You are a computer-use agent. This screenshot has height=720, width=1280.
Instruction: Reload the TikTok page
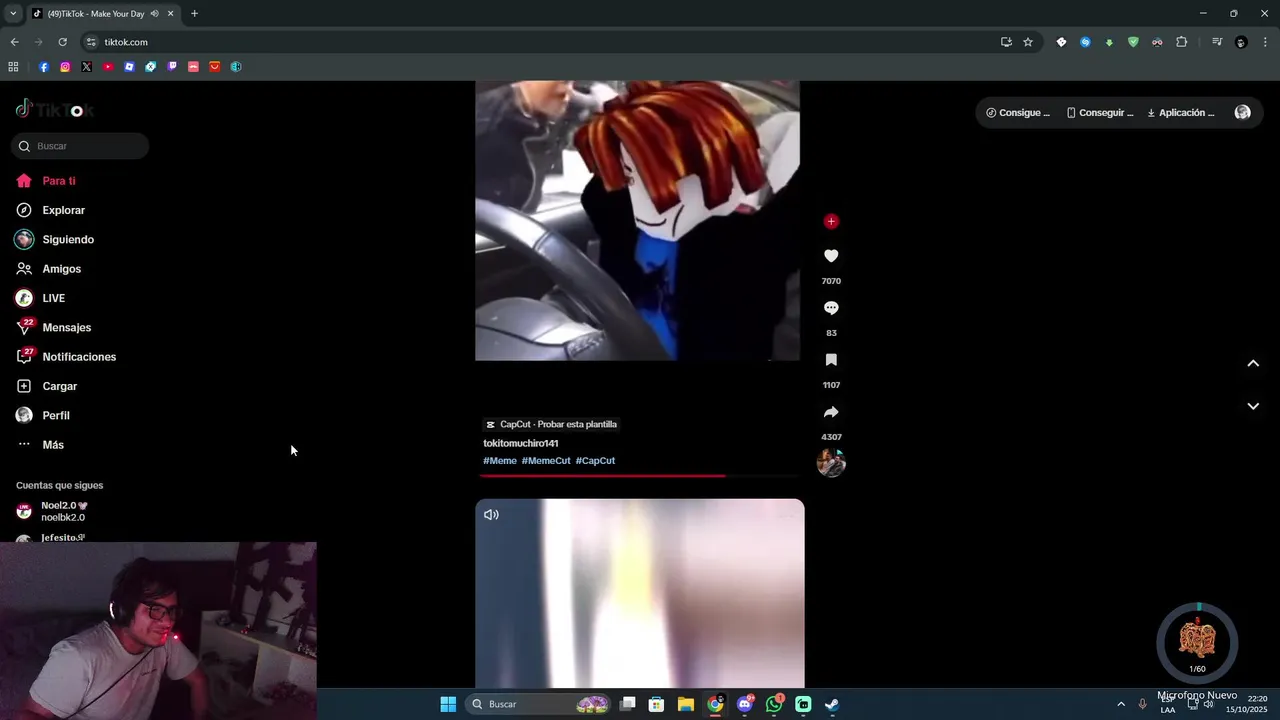coord(62,42)
